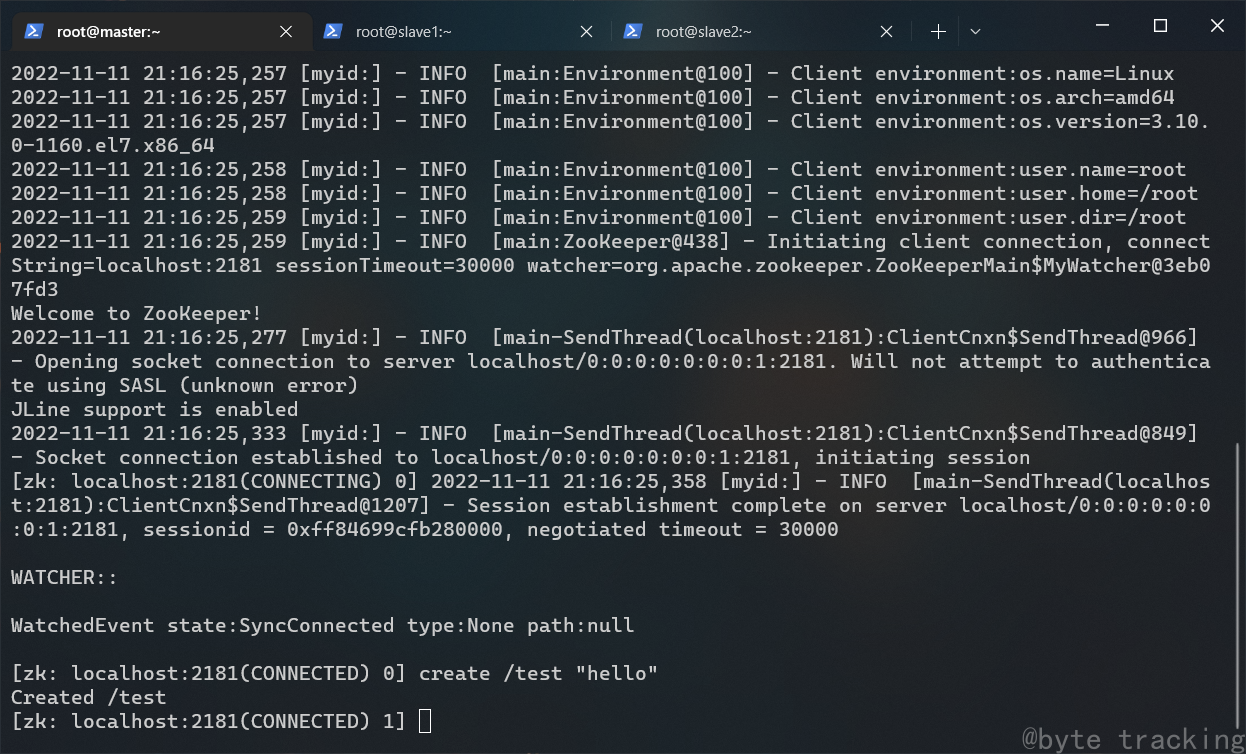This screenshot has width=1246, height=754.
Task: Click the 'Welcome to ZooKeeper!' output line
Action: pyautogui.click(x=133, y=313)
